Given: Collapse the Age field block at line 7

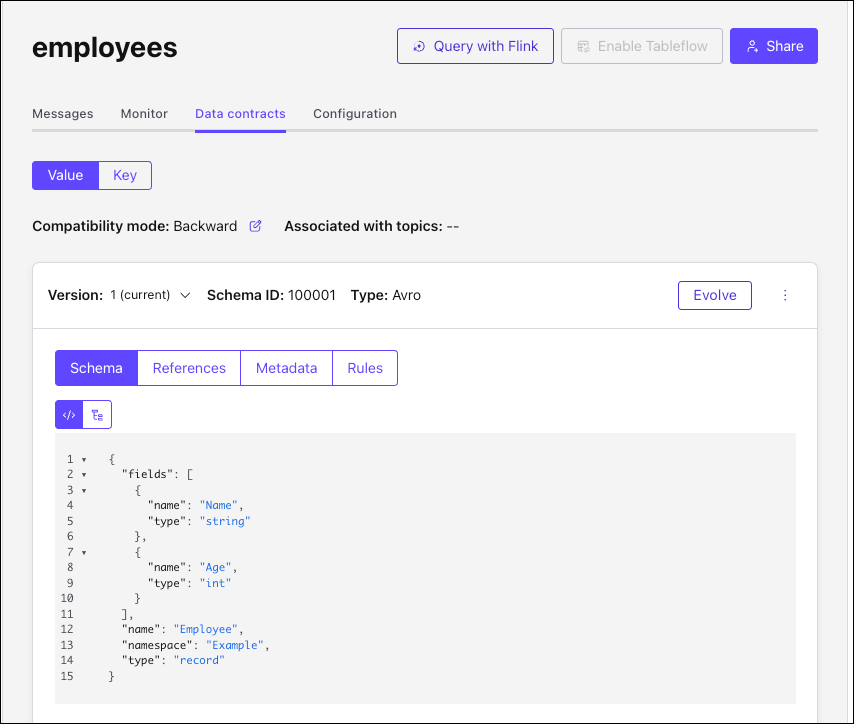Looking at the screenshot, I should tap(84, 551).
